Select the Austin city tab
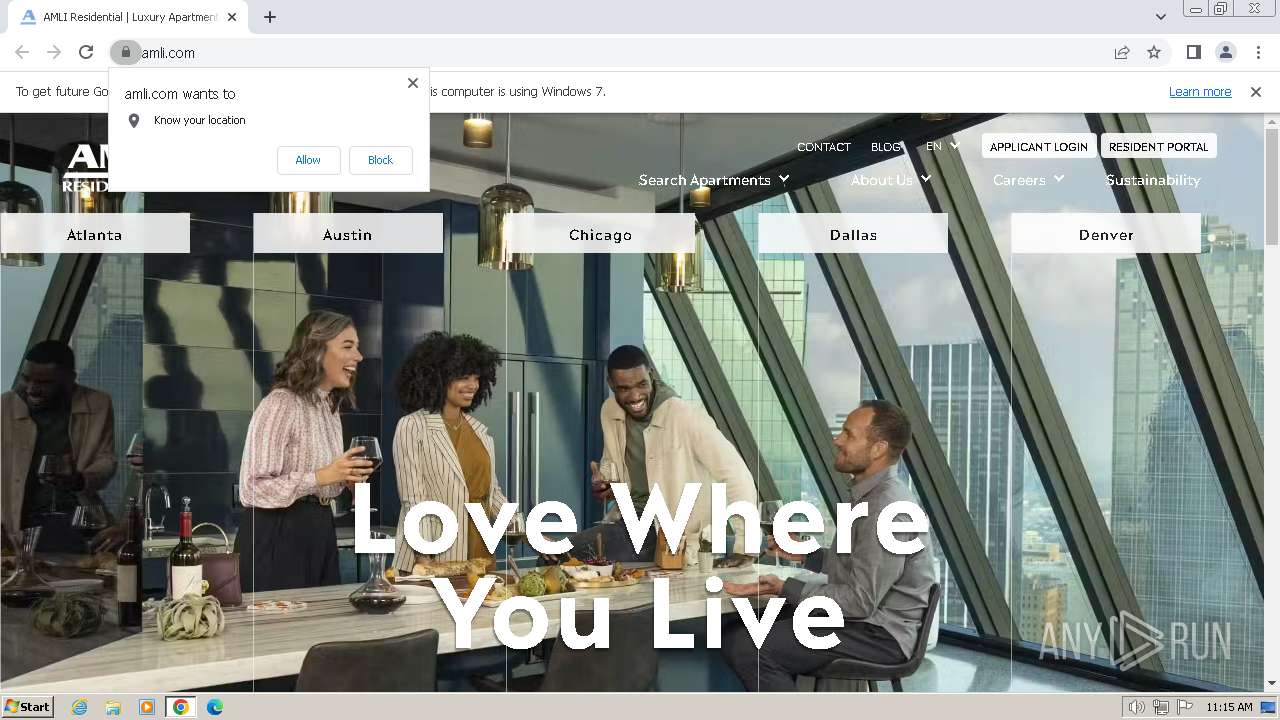Viewport: 1280px width, 720px height. pos(348,234)
